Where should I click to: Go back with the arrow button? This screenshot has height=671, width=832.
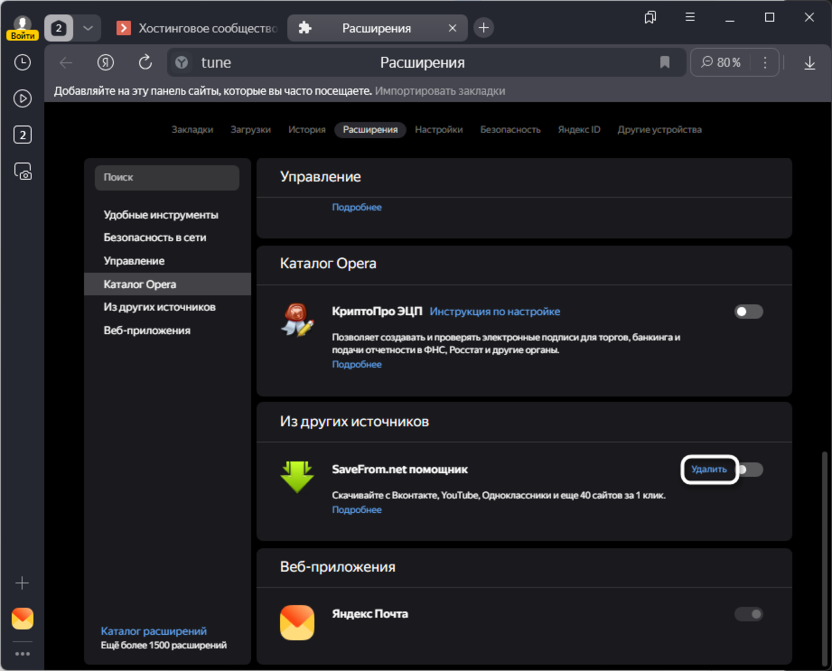66,63
